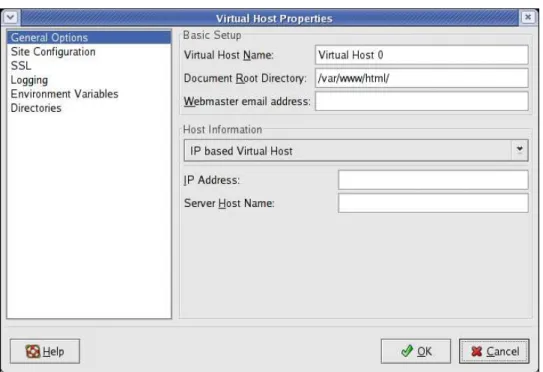This screenshot has width=543, height=372.
Task: Click the Basic Setup group heading
Action: click(212, 35)
